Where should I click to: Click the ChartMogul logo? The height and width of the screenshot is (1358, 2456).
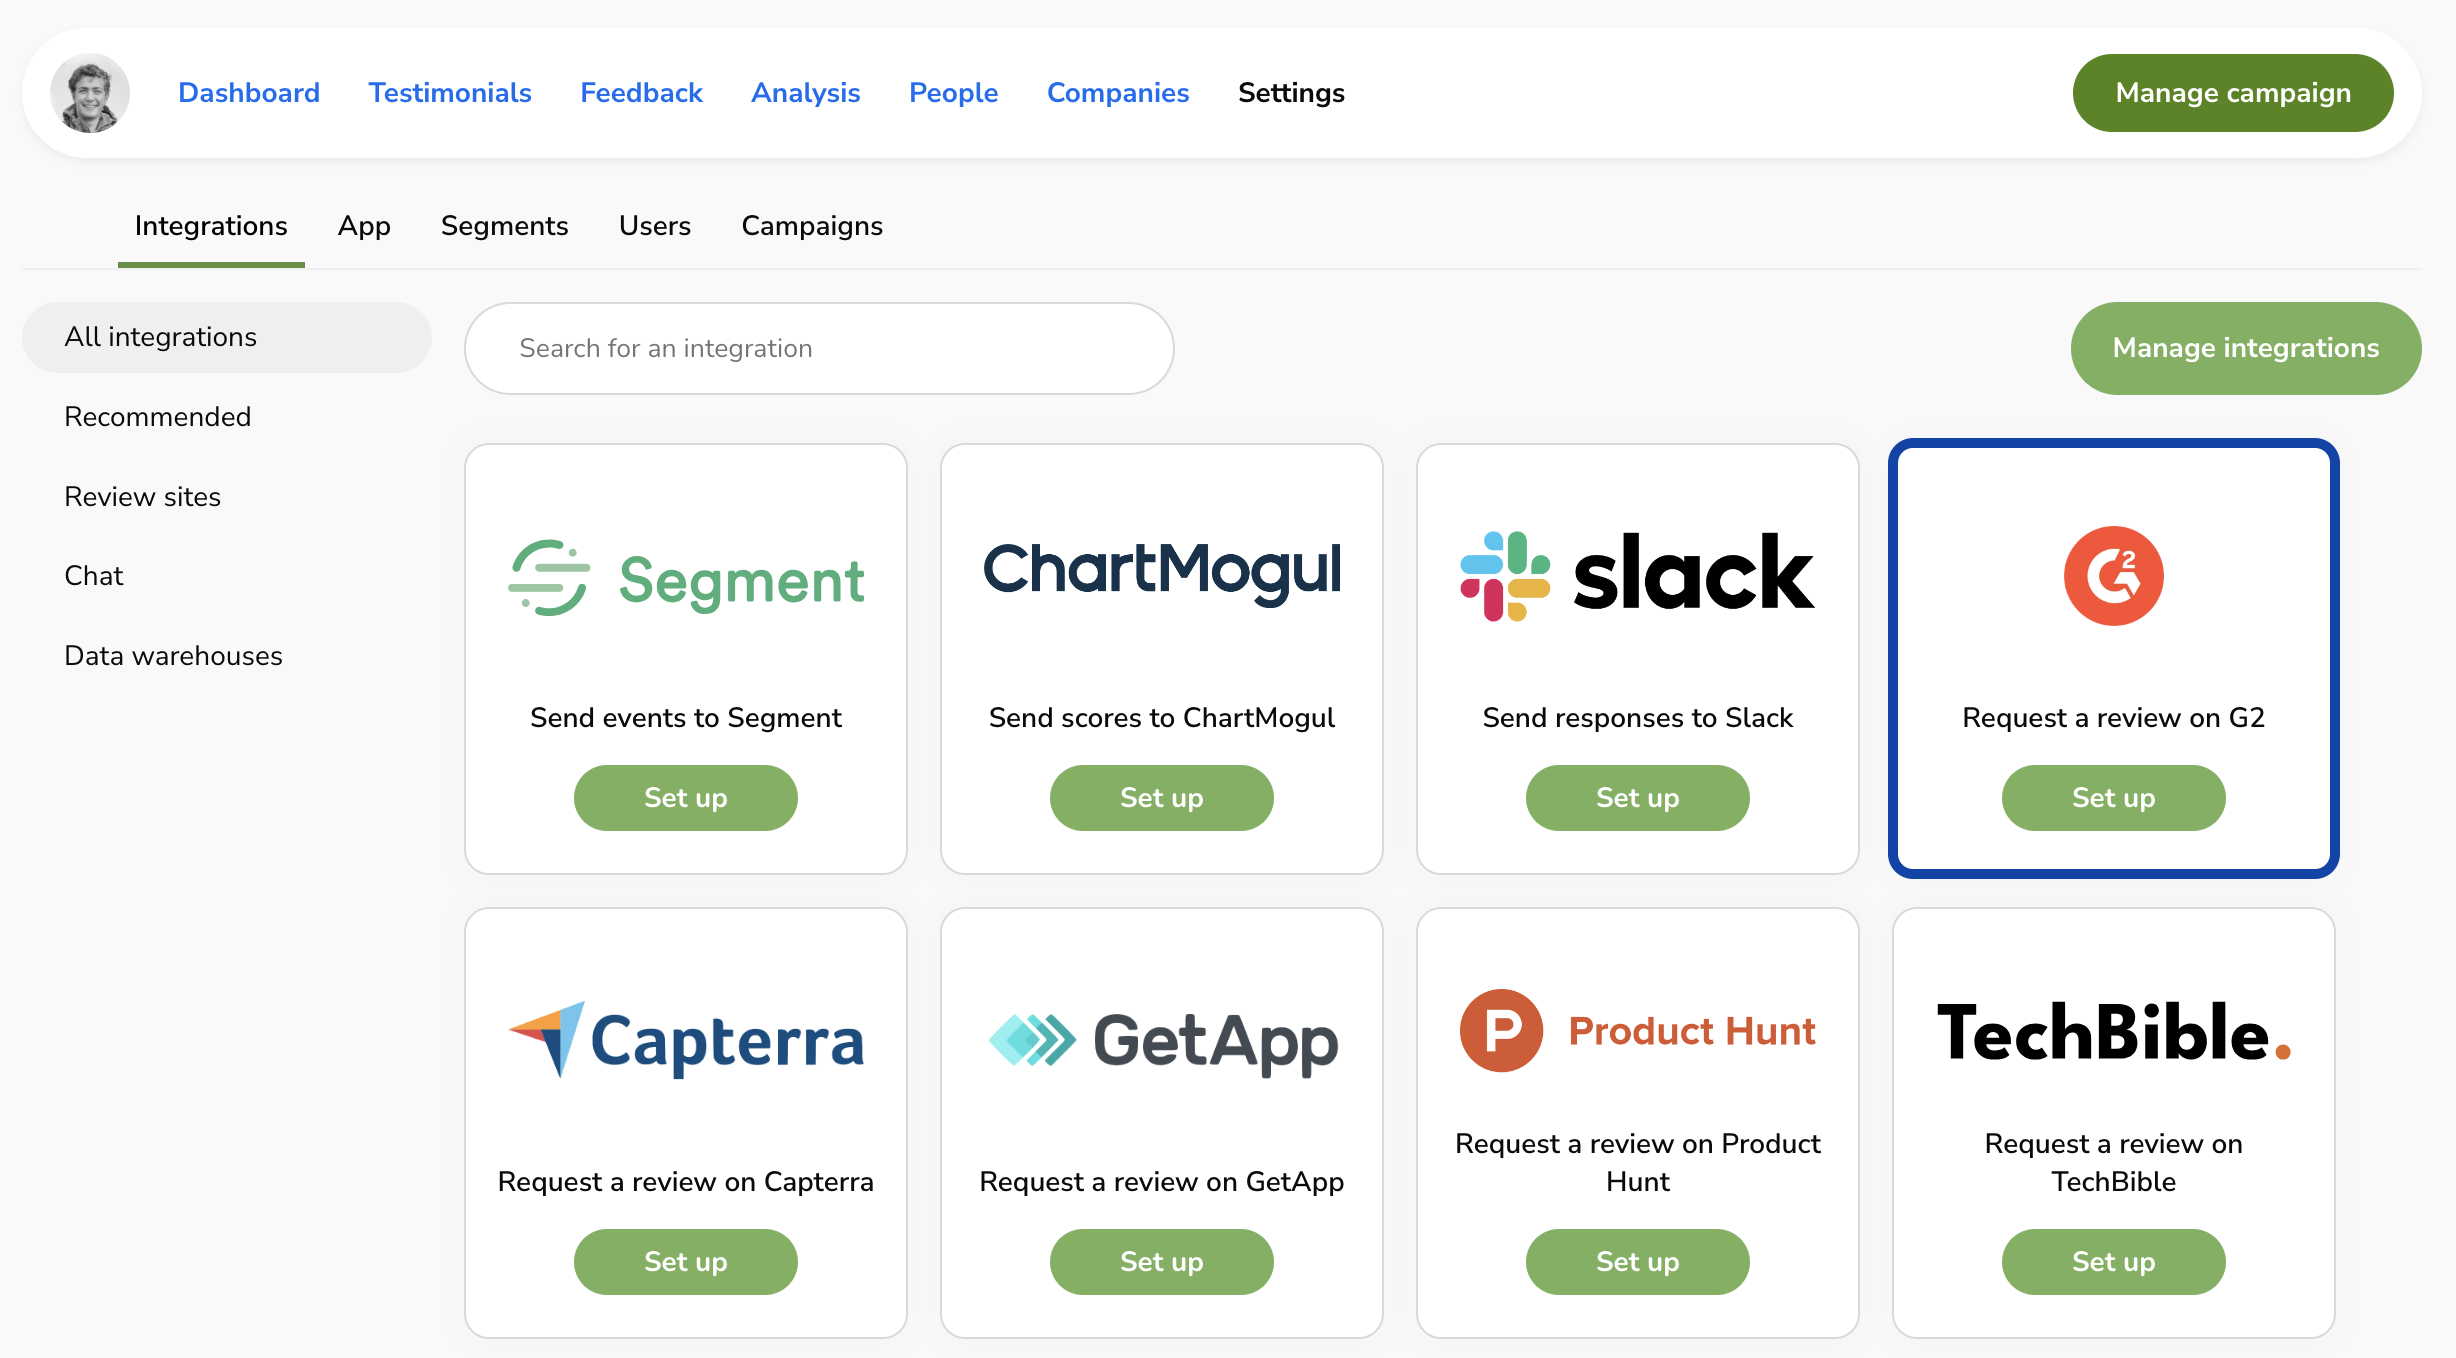pyautogui.click(x=1162, y=571)
